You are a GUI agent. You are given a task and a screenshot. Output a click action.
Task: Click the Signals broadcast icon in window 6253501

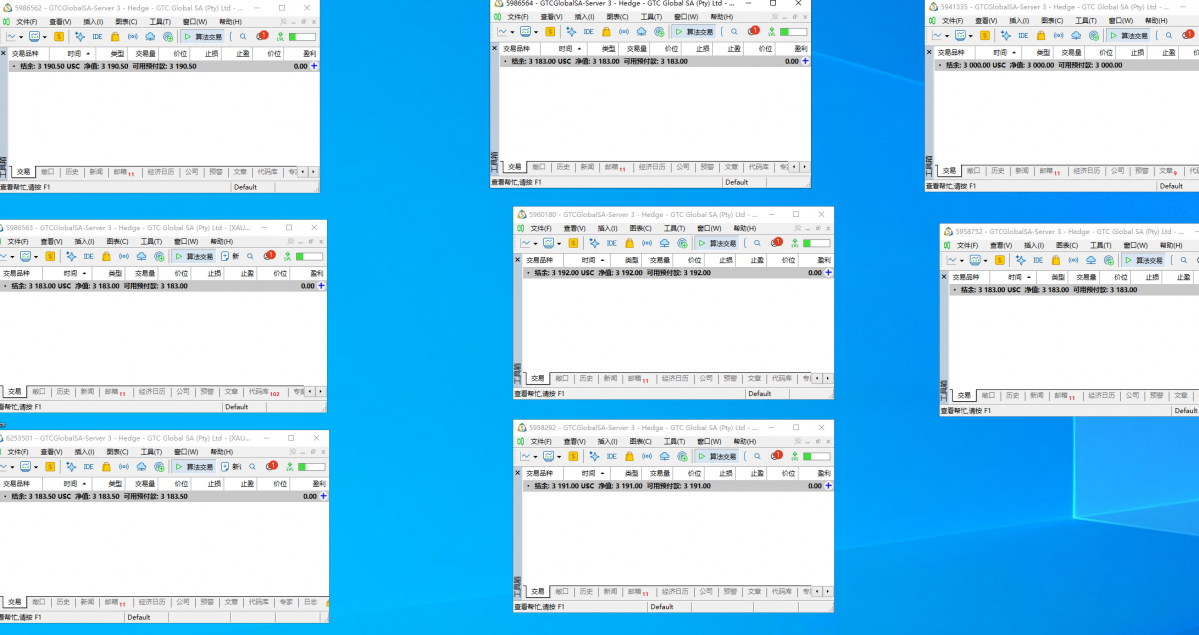(124, 467)
